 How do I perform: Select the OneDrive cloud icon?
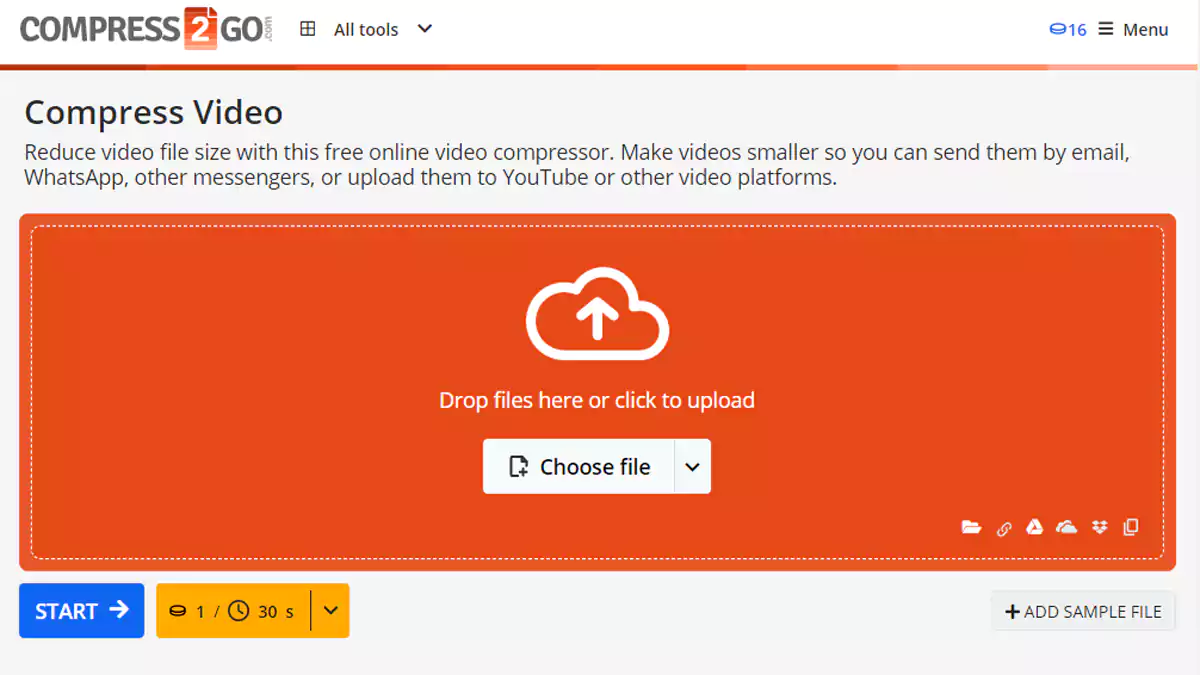tap(1067, 527)
